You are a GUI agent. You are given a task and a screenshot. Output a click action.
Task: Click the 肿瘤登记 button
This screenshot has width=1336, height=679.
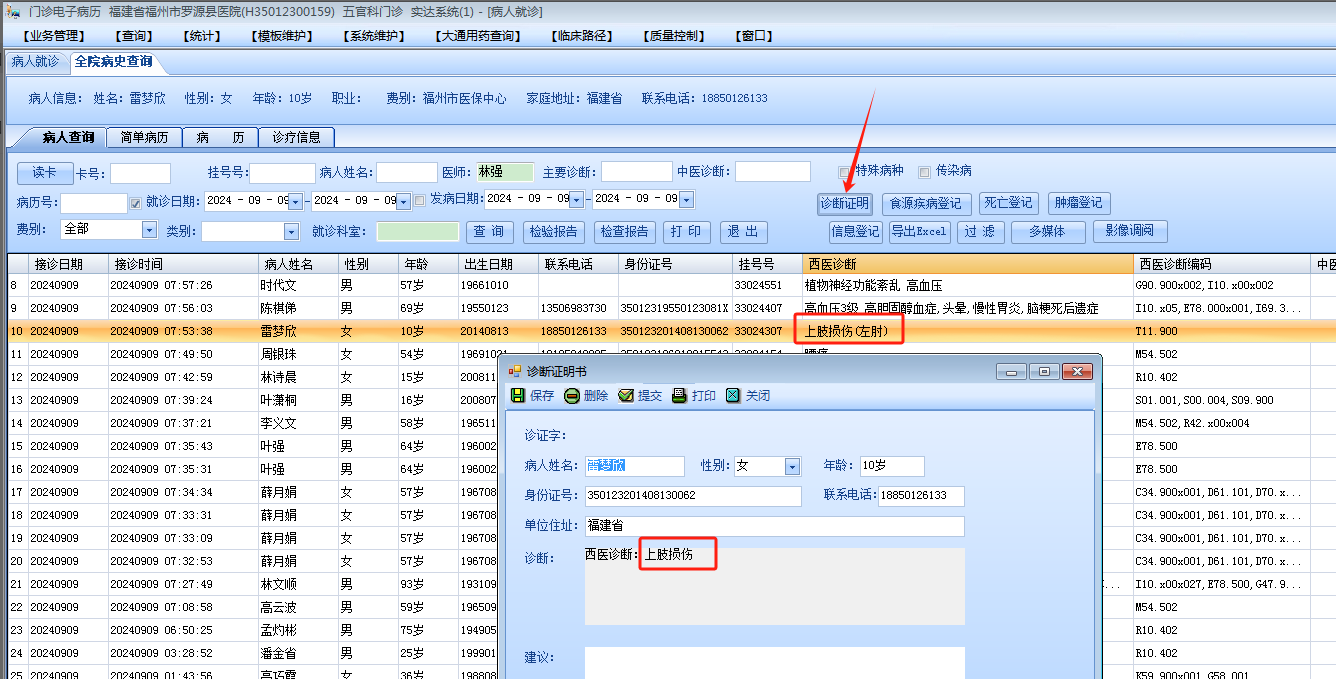[1079, 203]
